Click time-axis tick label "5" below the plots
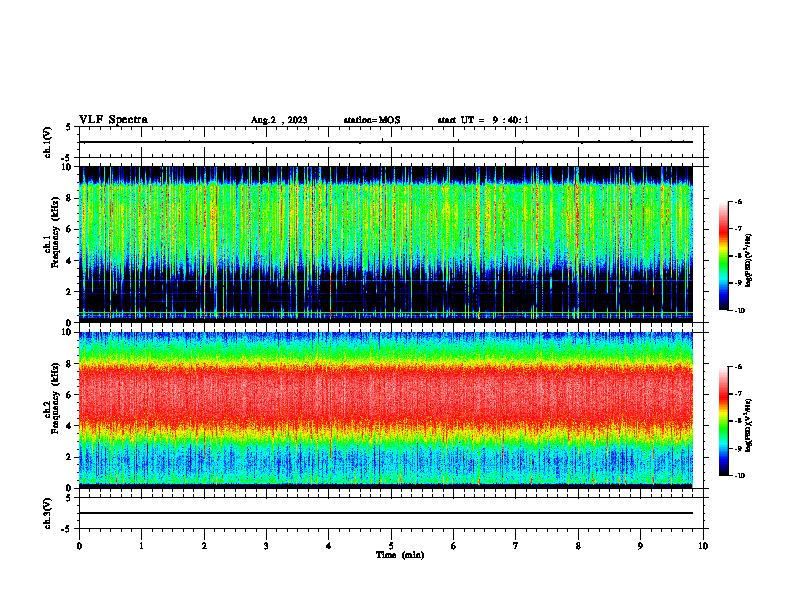Viewport: 792px width, 612px height. pyautogui.click(x=391, y=546)
